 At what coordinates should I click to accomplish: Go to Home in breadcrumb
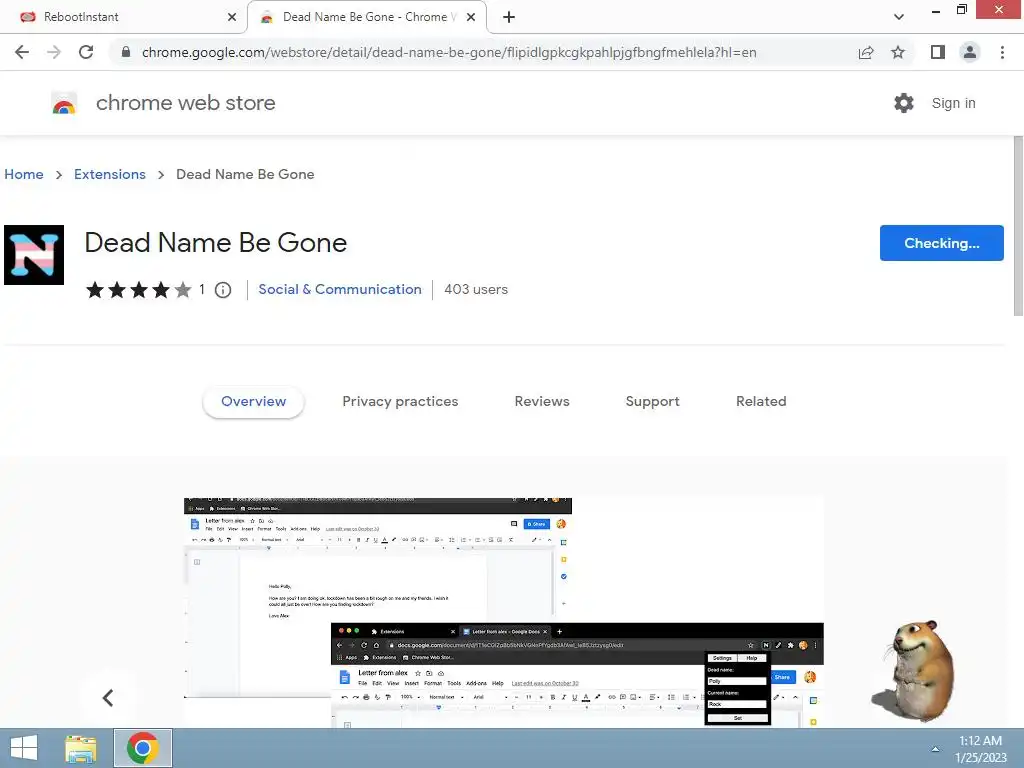[x=24, y=174]
